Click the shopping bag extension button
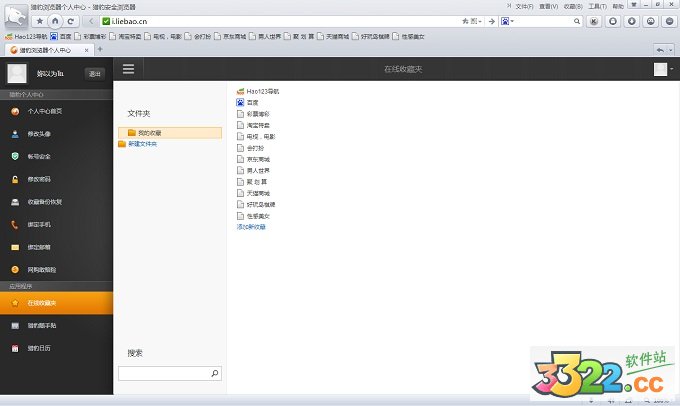 pyautogui.click(x=613, y=21)
